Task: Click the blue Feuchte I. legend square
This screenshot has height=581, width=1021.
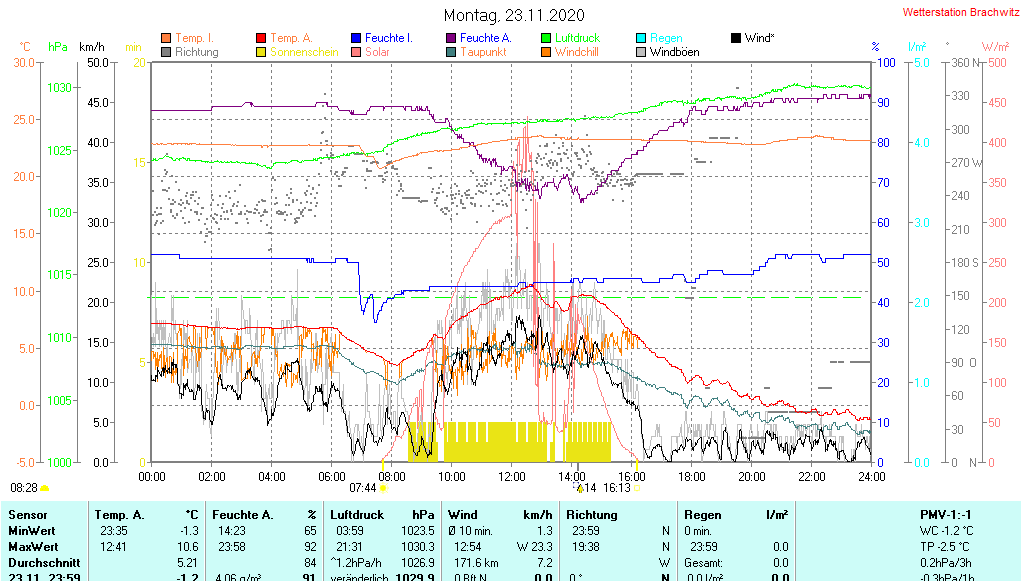Action: pos(356,38)
